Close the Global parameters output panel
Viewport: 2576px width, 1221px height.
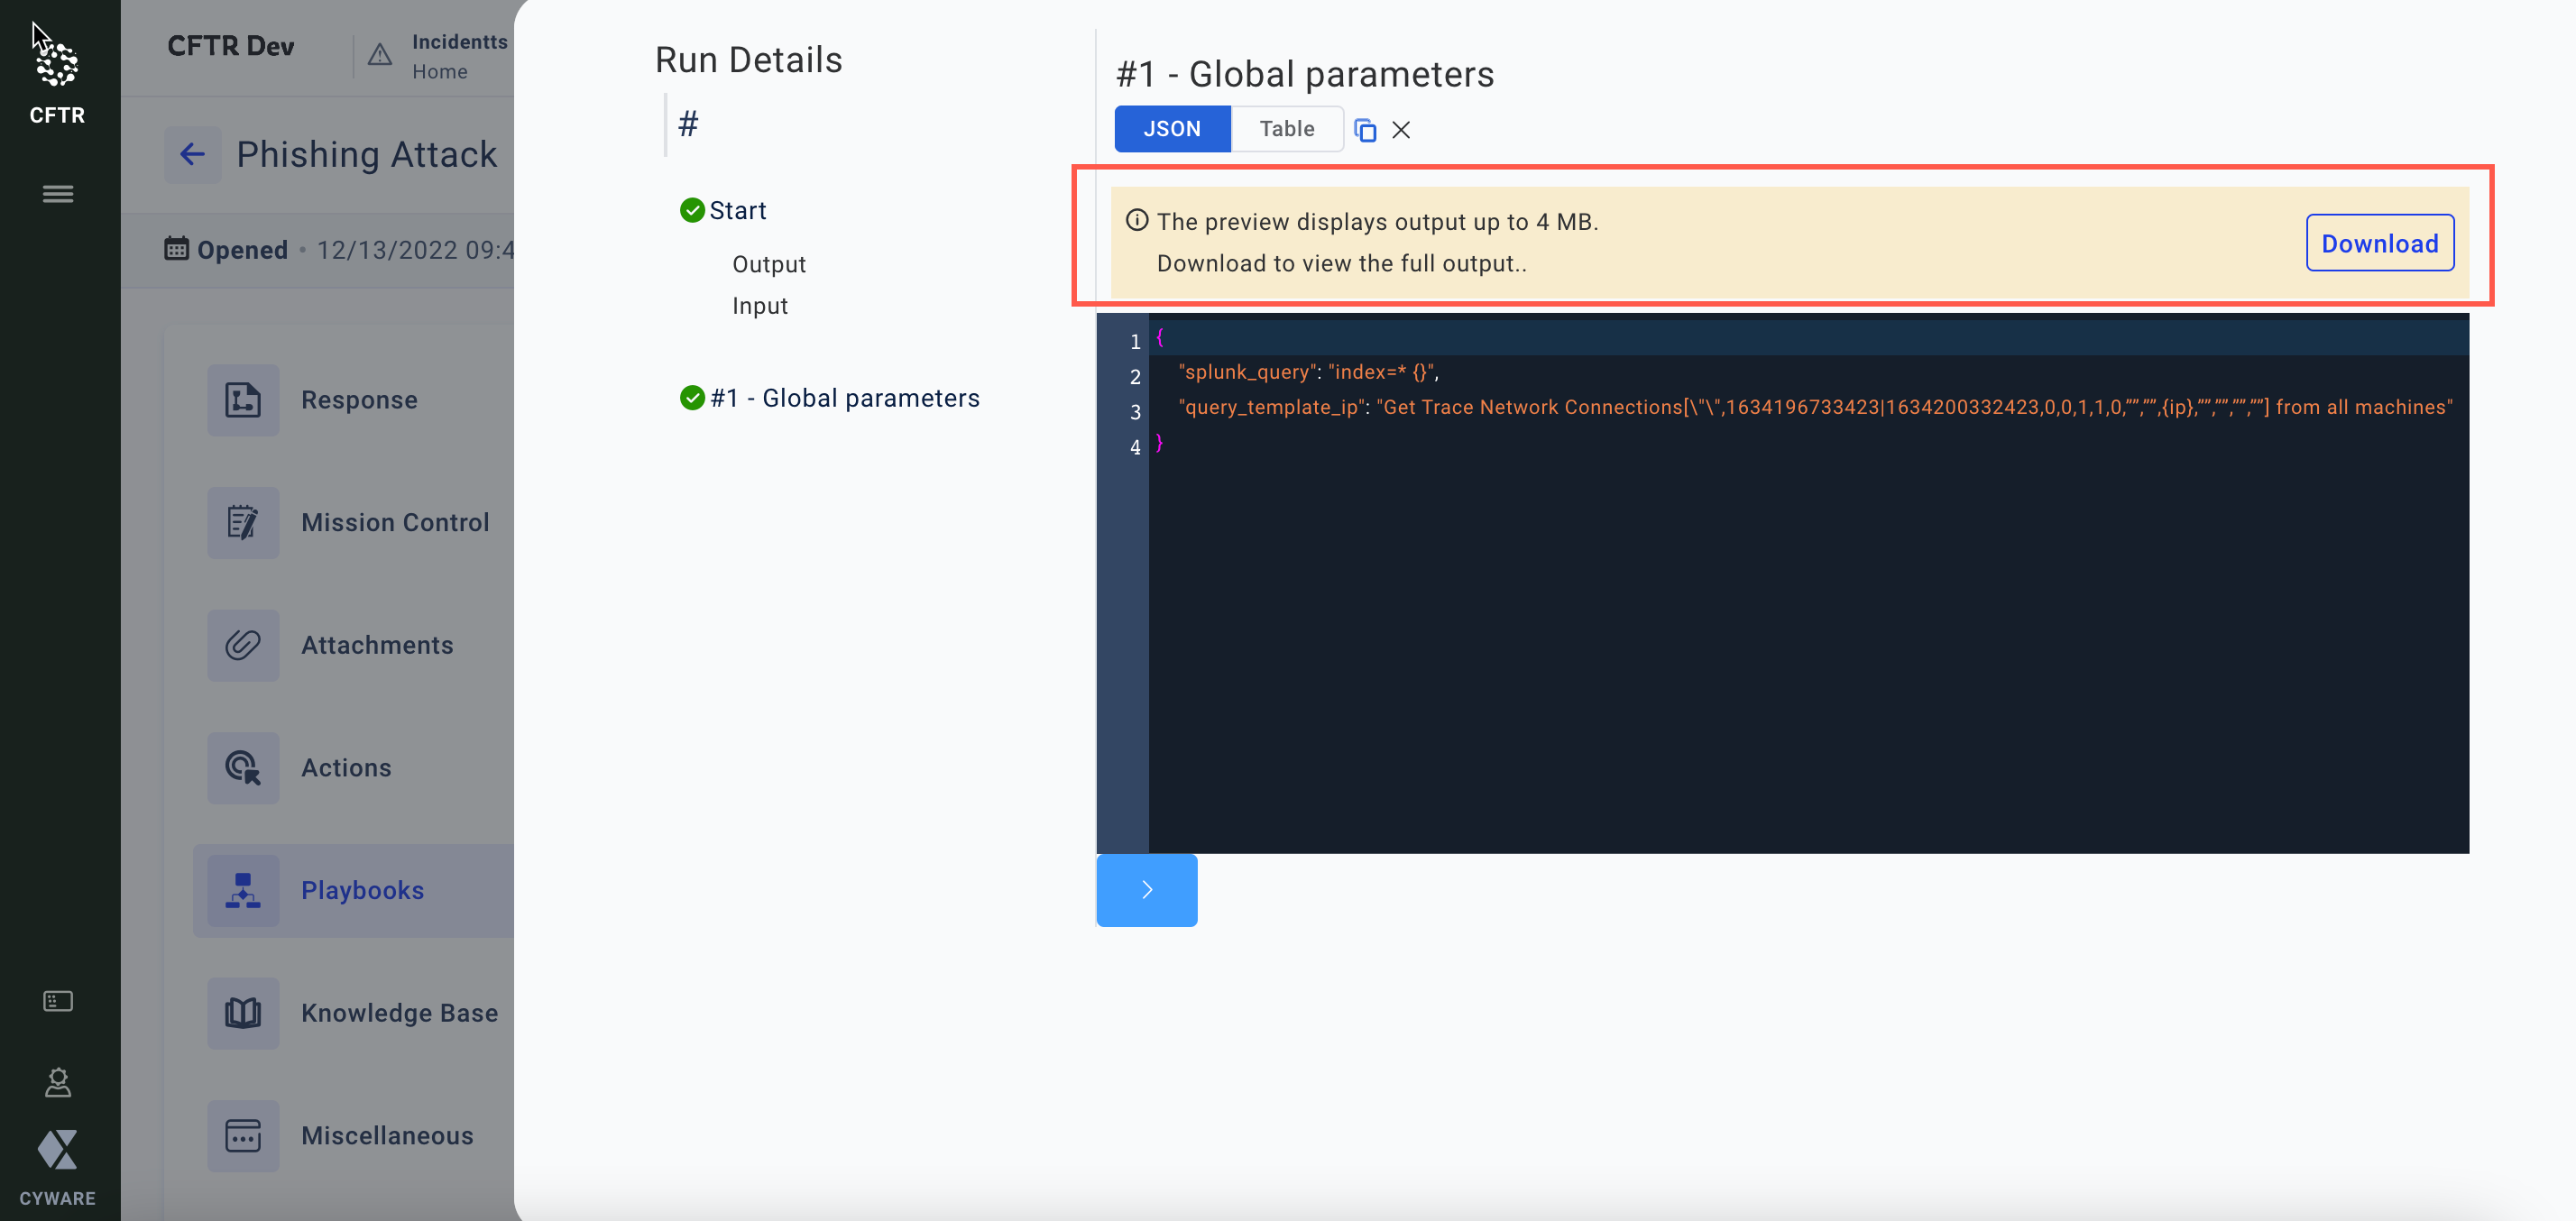pos(1401,130)
